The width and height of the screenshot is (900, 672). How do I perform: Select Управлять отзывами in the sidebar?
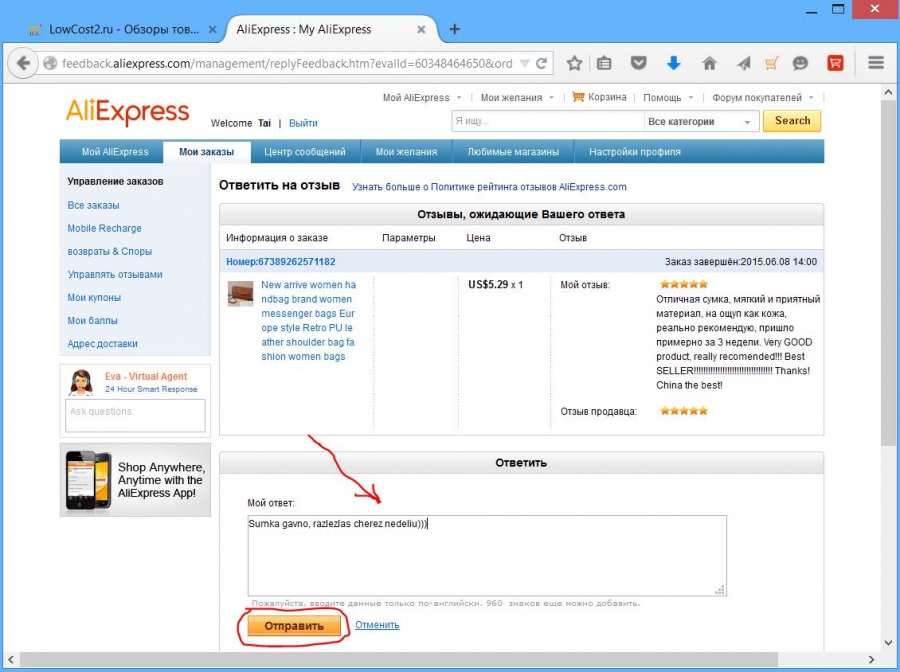115,274
